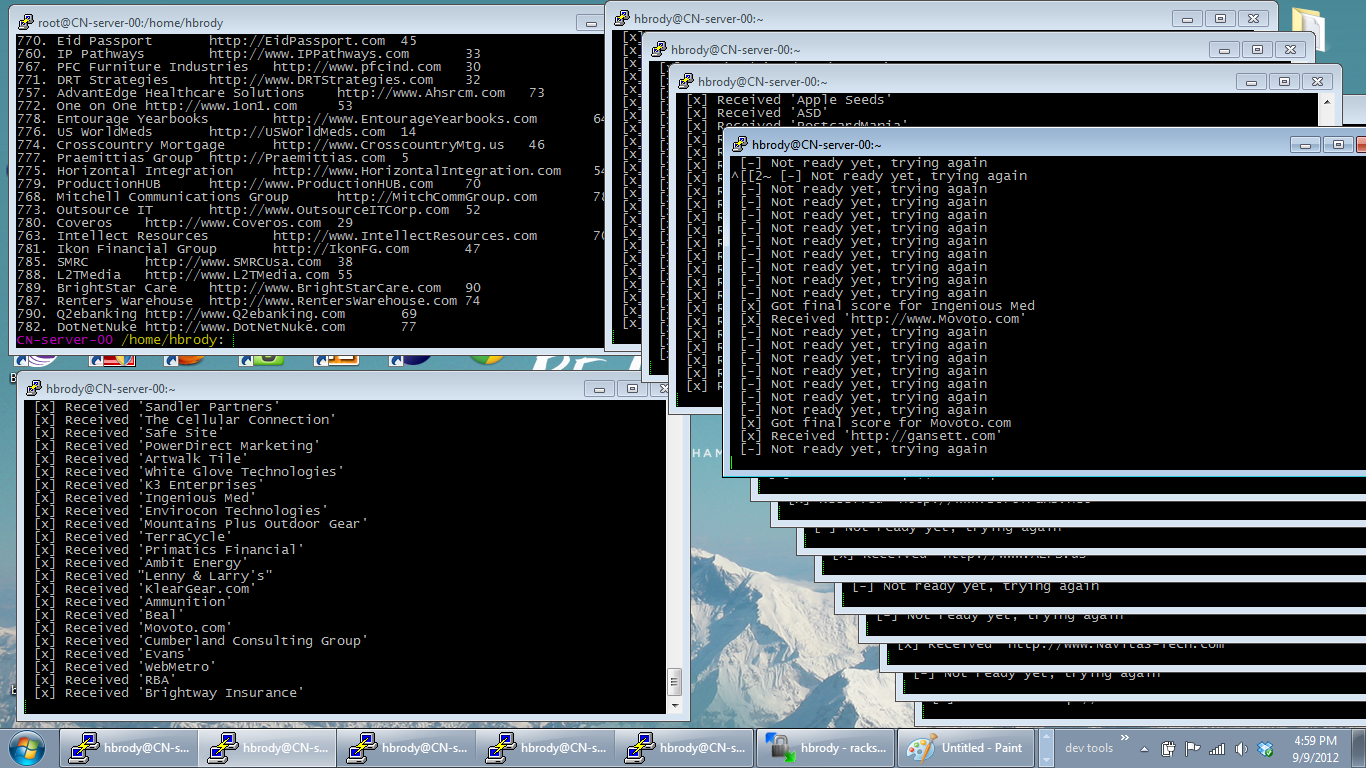1366x768 pixels.
Task: Expand the dev tools toolbar chevron
Action: [x=1123, y=739]
